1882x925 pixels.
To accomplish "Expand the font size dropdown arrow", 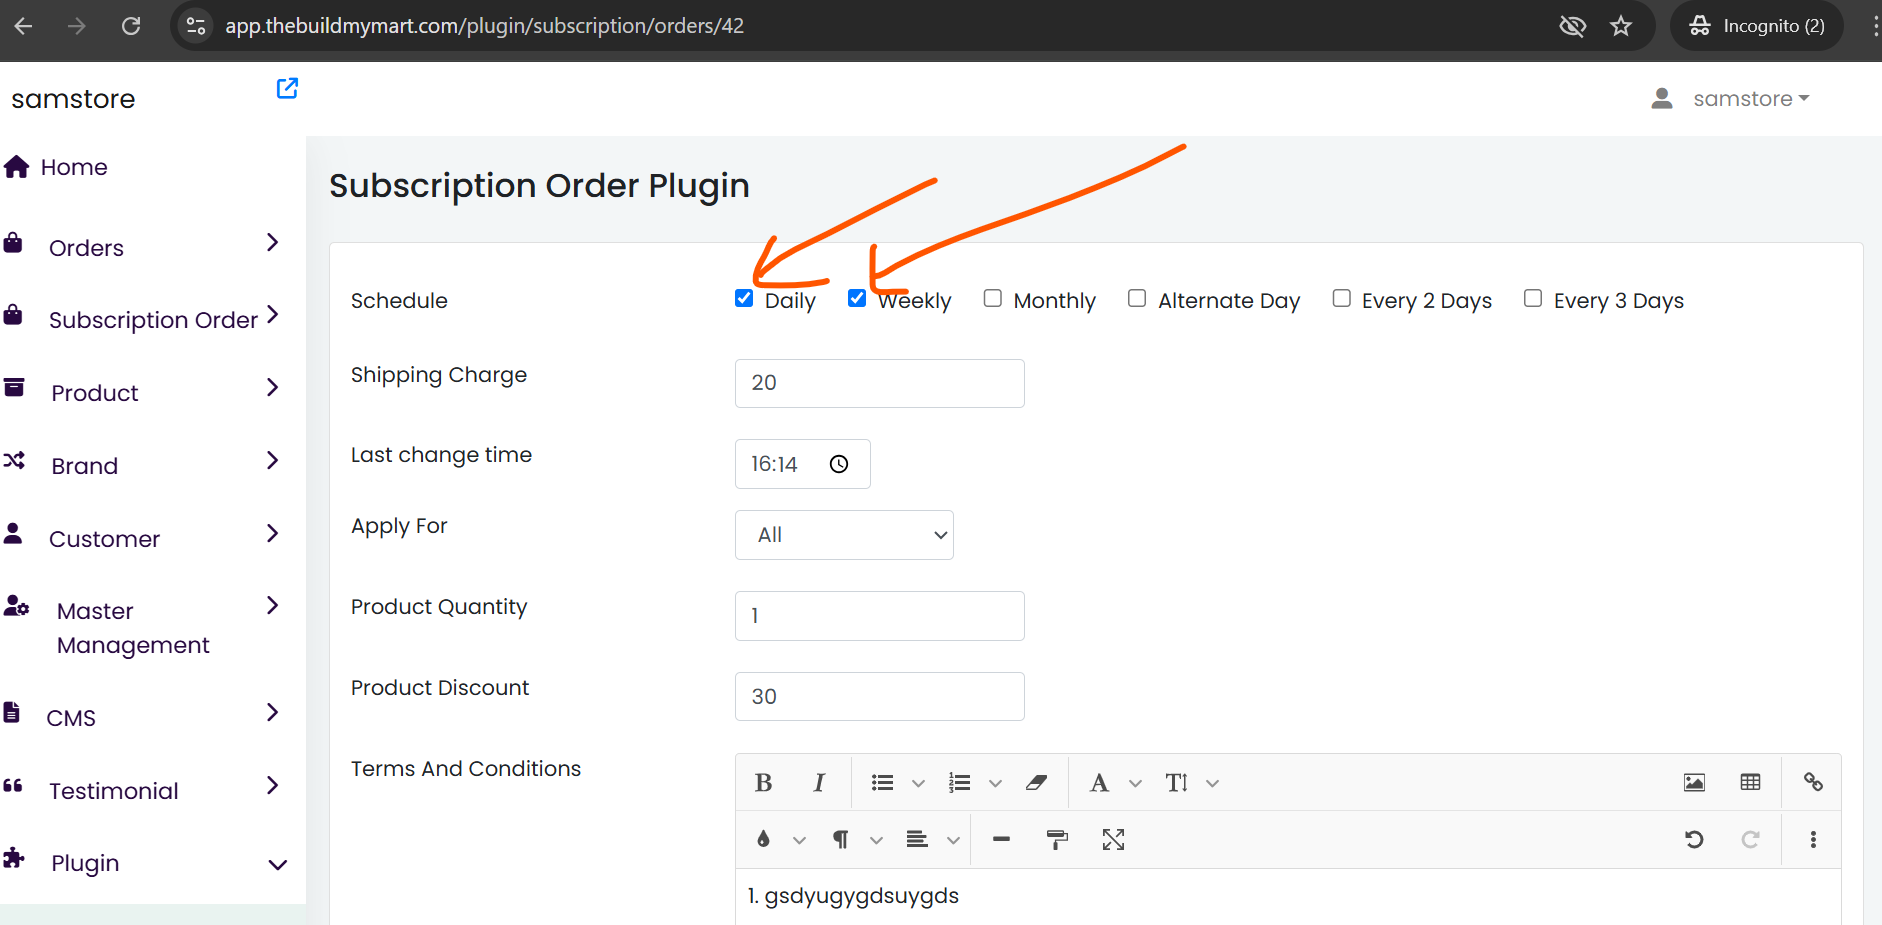I will click(x=1212, y=784).
